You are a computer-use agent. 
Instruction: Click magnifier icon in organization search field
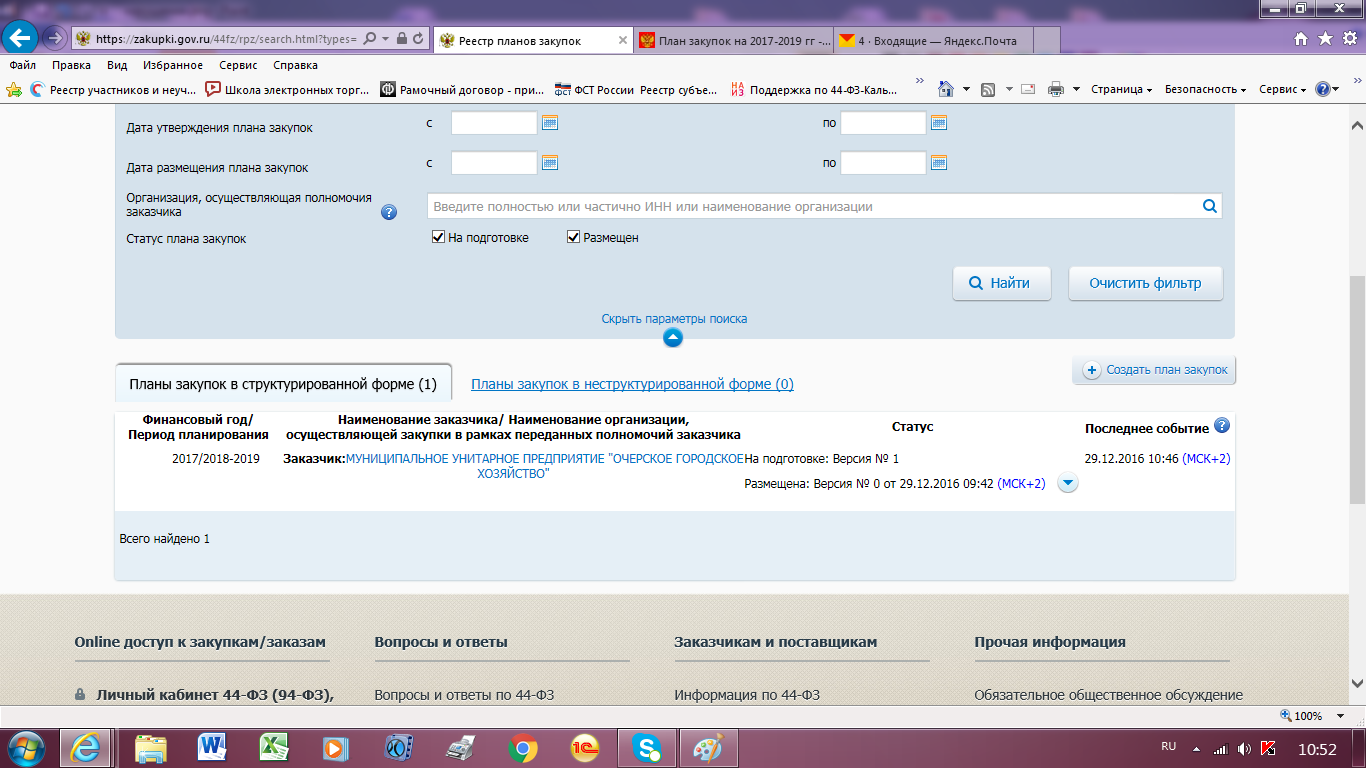pyautogui.click(x=1209, y=207)
